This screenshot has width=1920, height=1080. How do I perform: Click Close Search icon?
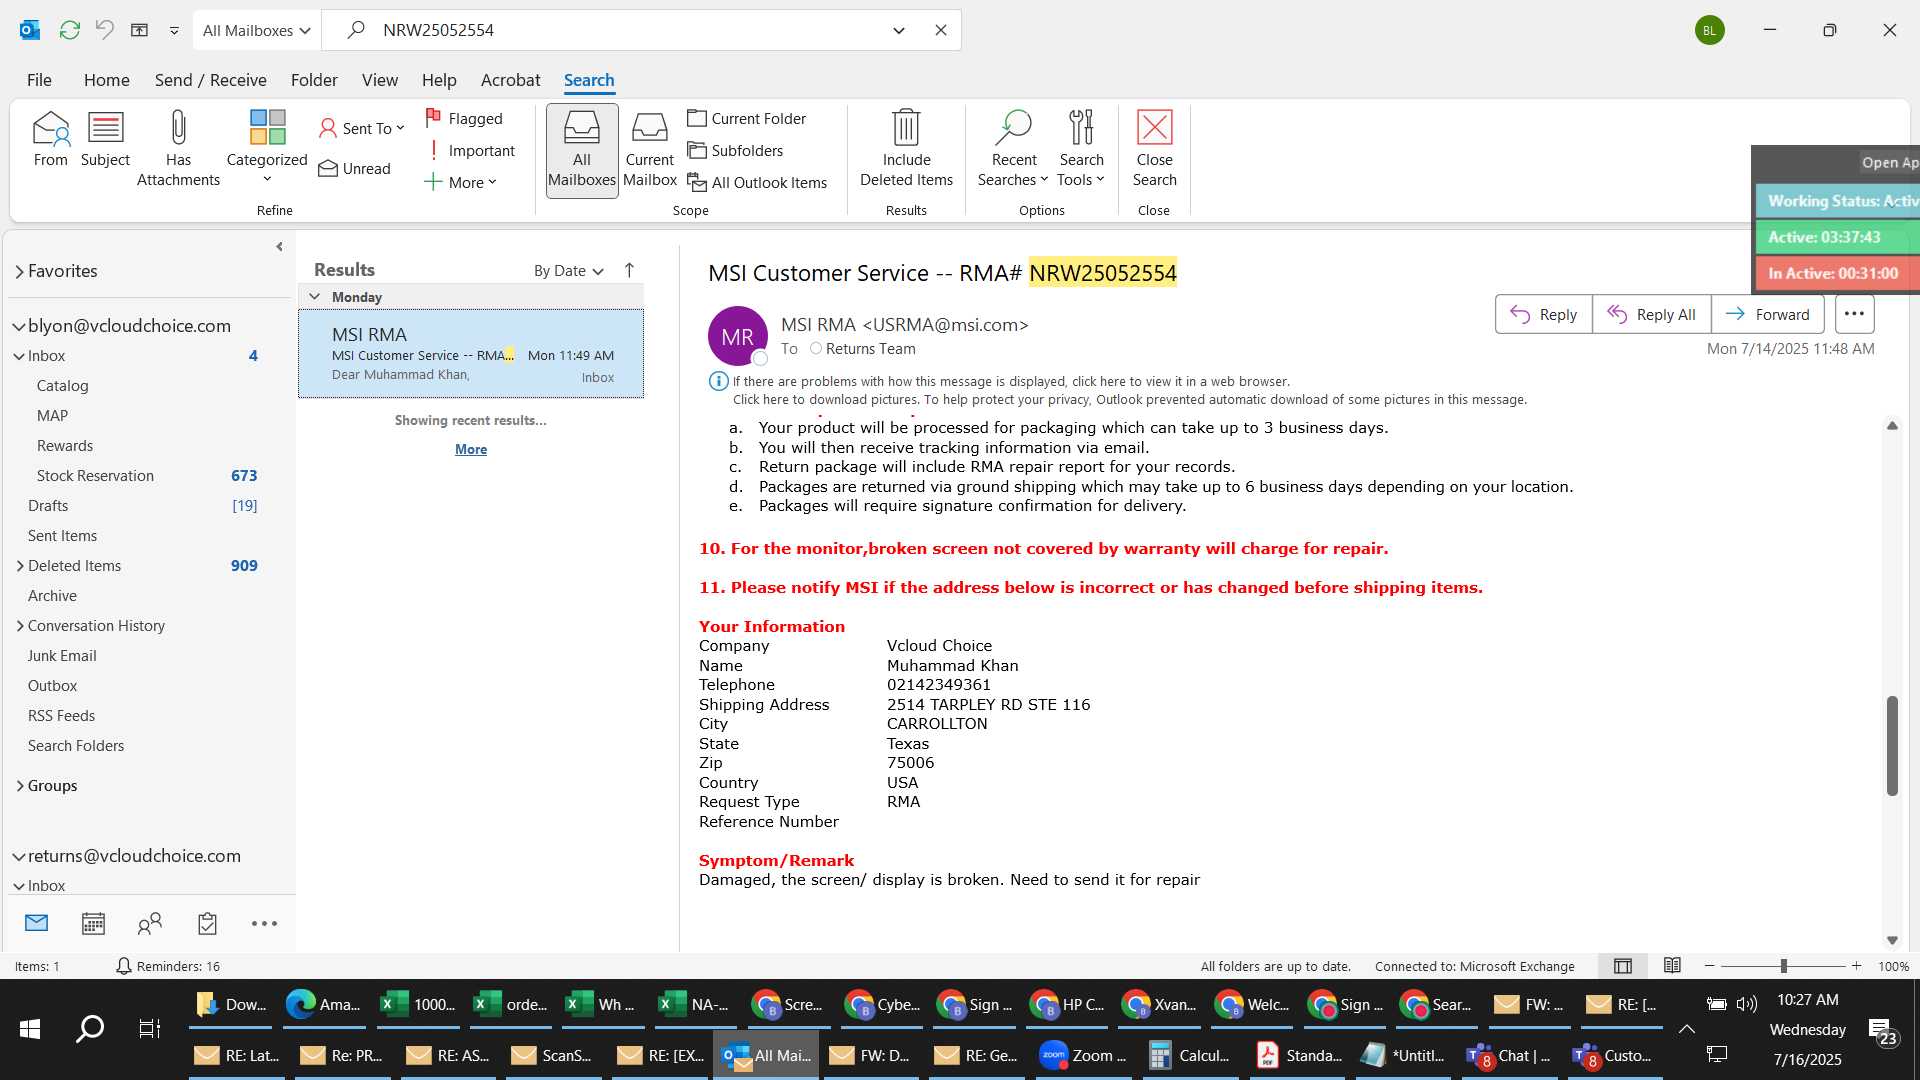tap(1154, 149)
